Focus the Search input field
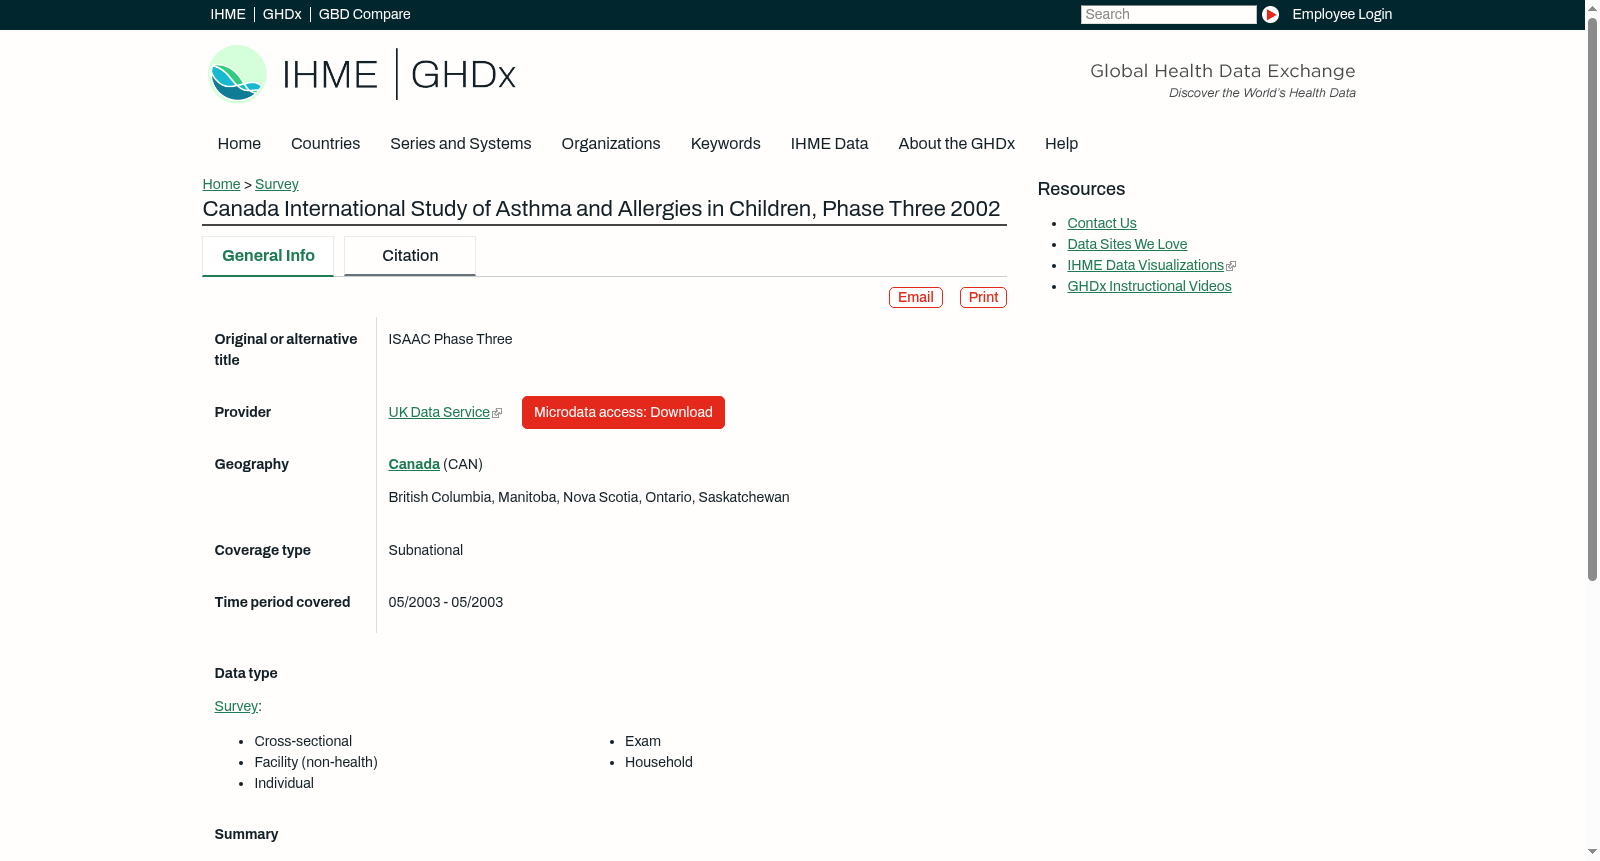Image resolution: width=1600 pixels, height=861 pixels. point(1168,14)
